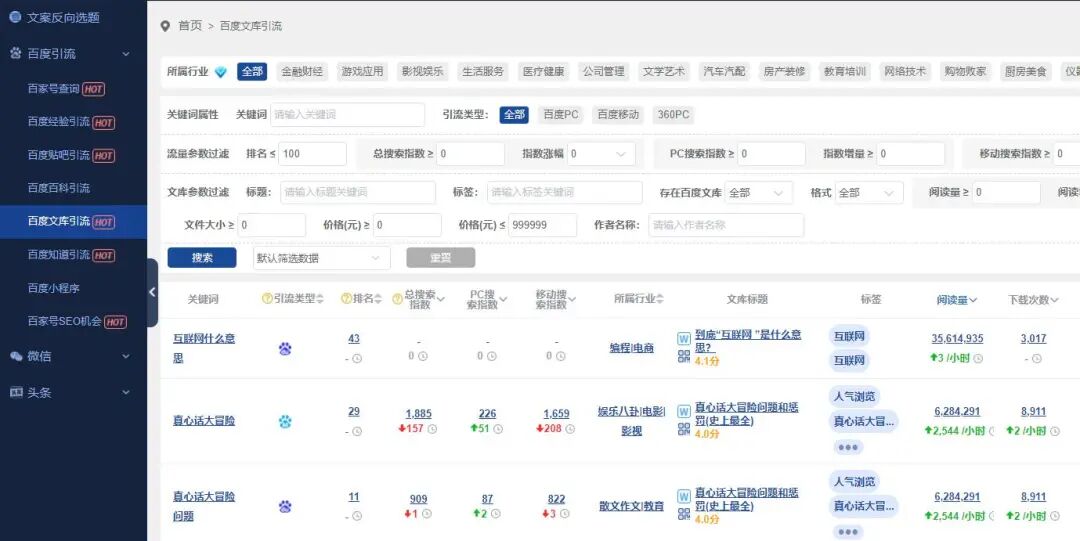Click the 头条 icon in the sidebar
The height and width of the screenshot is (541, 1080).
pyautogui.click(x=16, y=392)
